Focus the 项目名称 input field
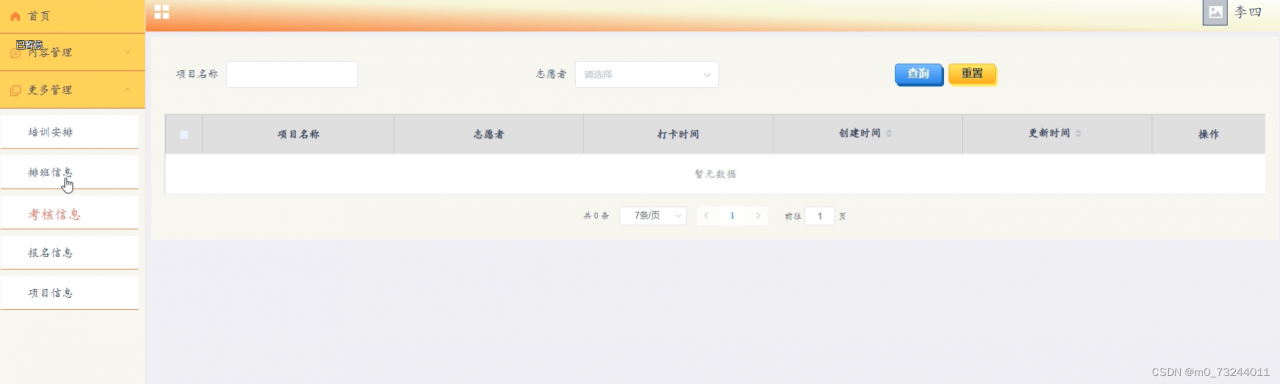Viewport: 1280px width, 384px height. 292,74
